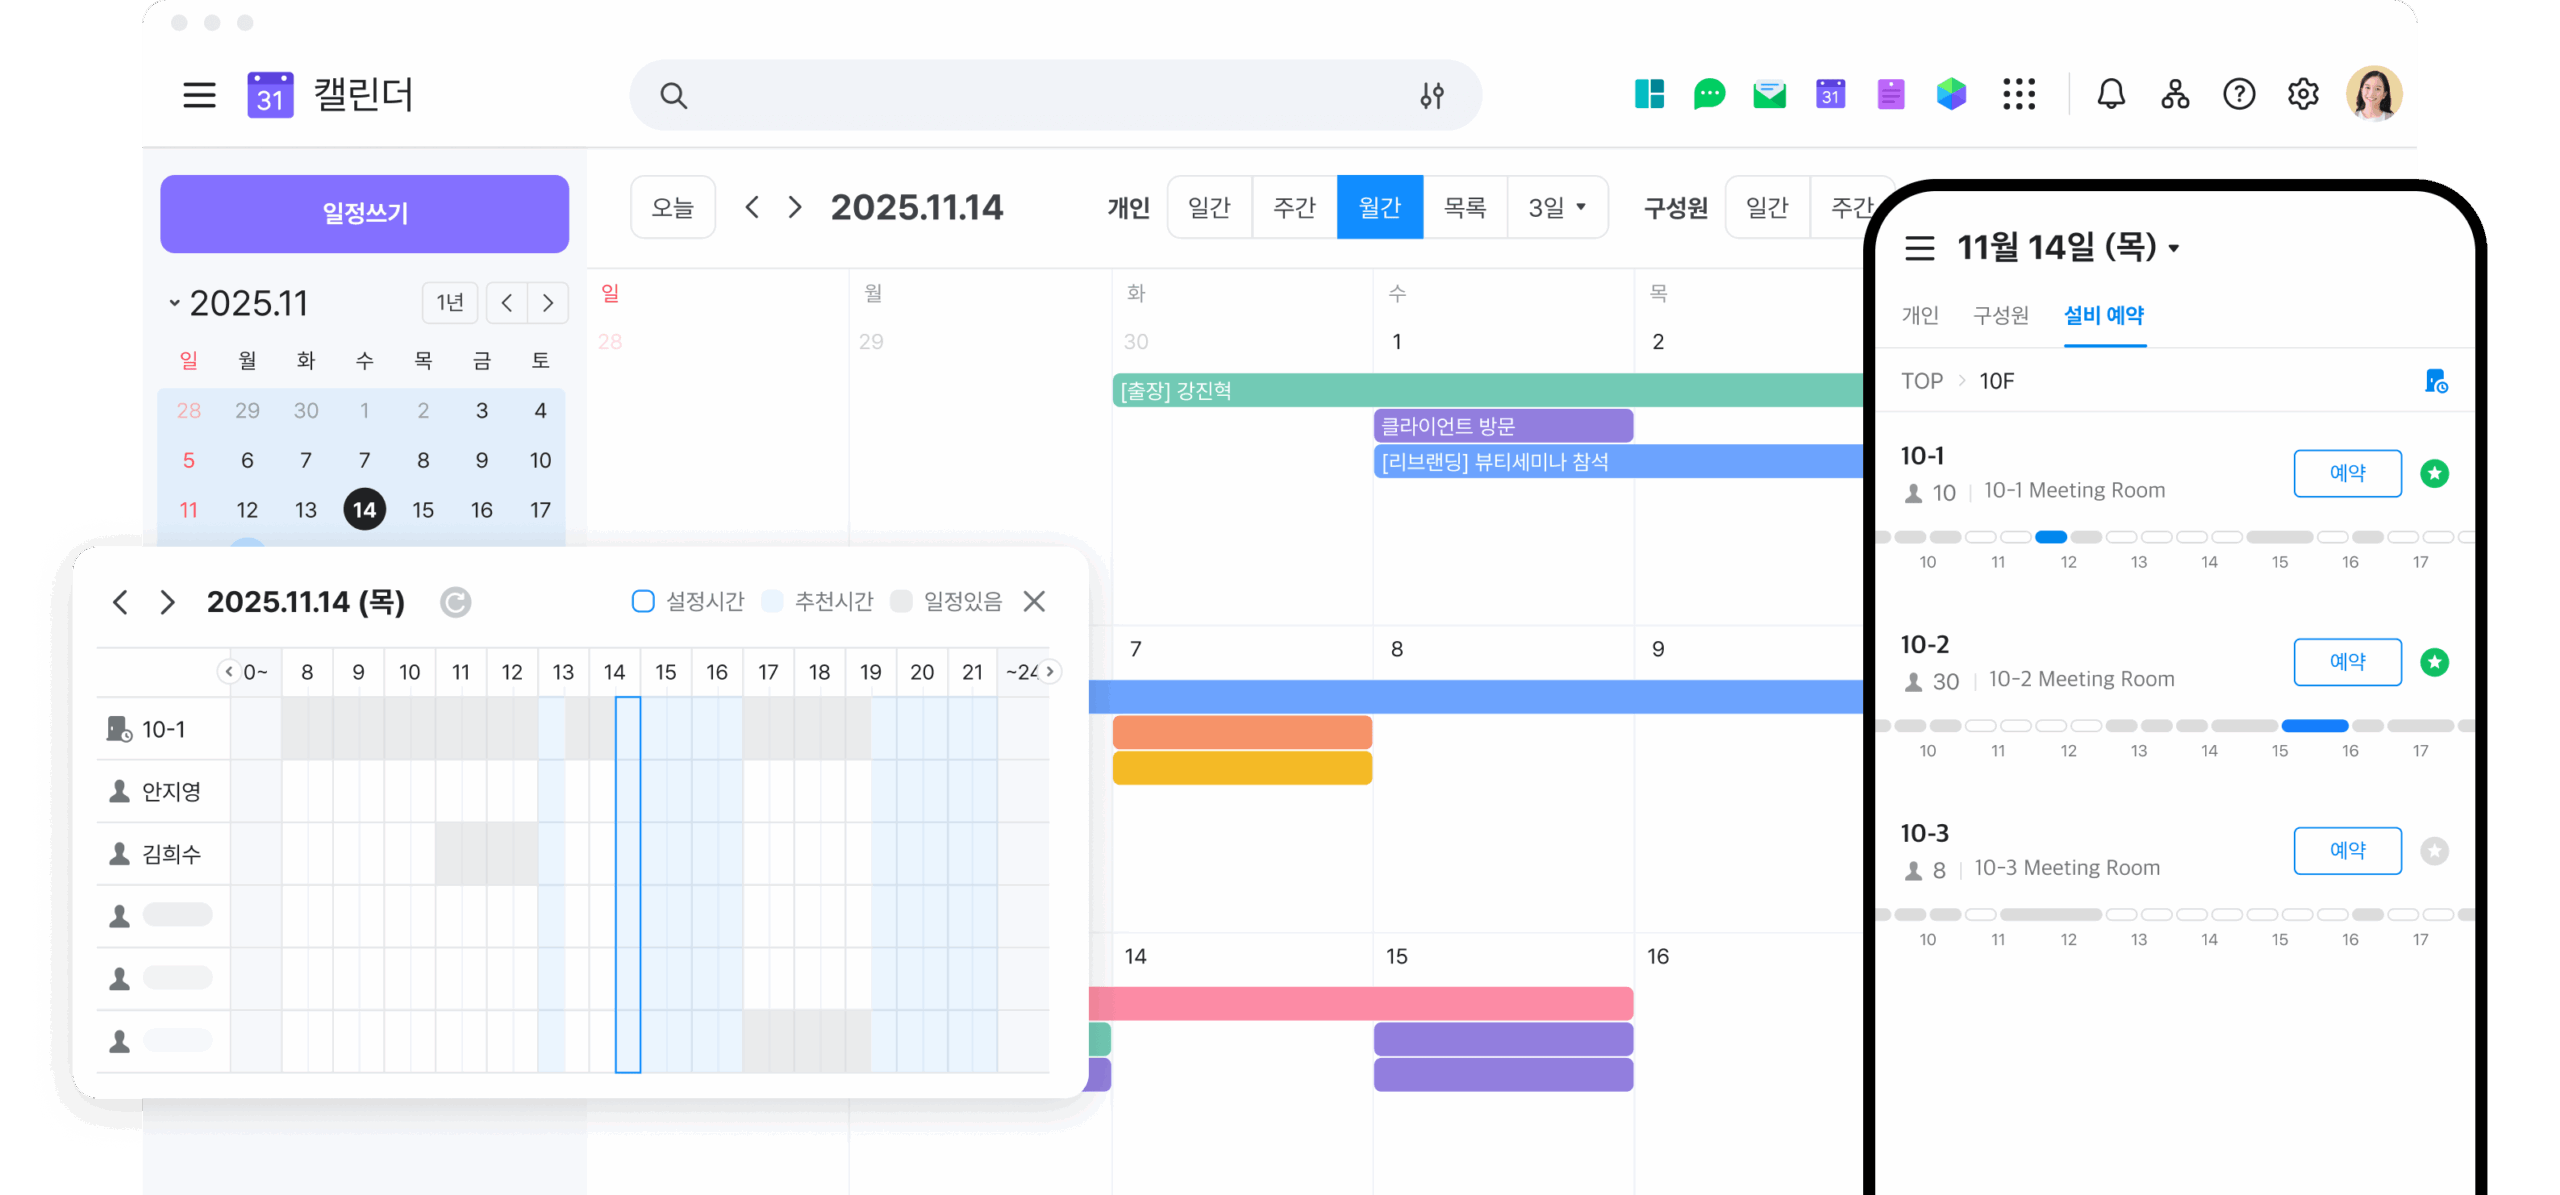Click inside the search input field
The width and height of the screenshot is (2560, 1195).
click(x=1054, y=96)
